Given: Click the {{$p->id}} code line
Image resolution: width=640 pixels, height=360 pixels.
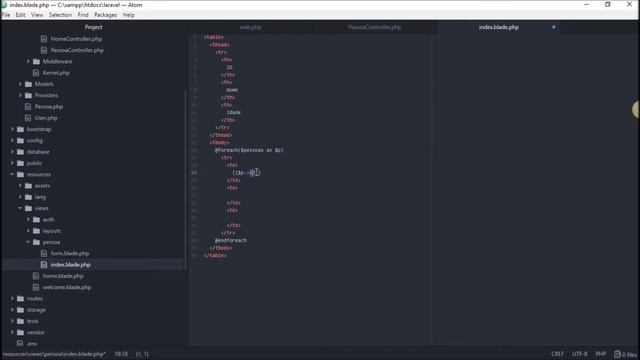Looking at the screenshot, I should [x=246, y=173].
